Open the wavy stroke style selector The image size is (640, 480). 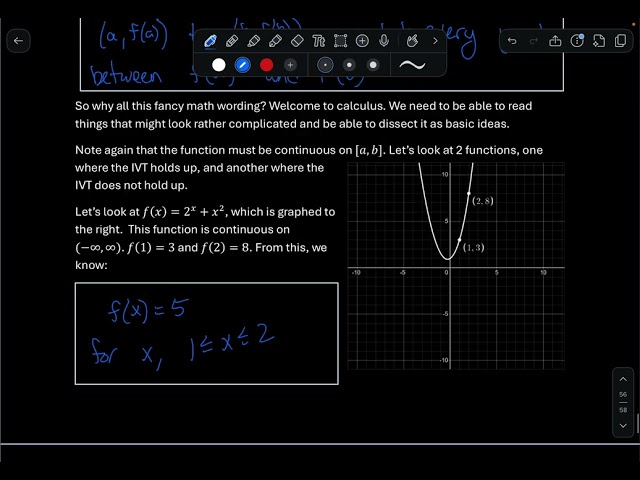[412, 65]
